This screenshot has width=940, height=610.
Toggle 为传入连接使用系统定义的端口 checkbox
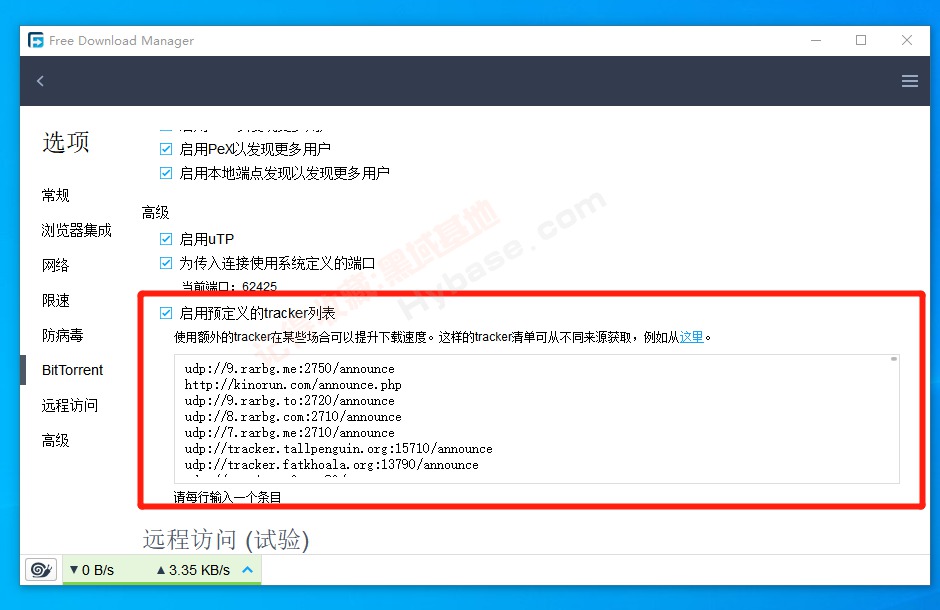click(x=166, y=263)
